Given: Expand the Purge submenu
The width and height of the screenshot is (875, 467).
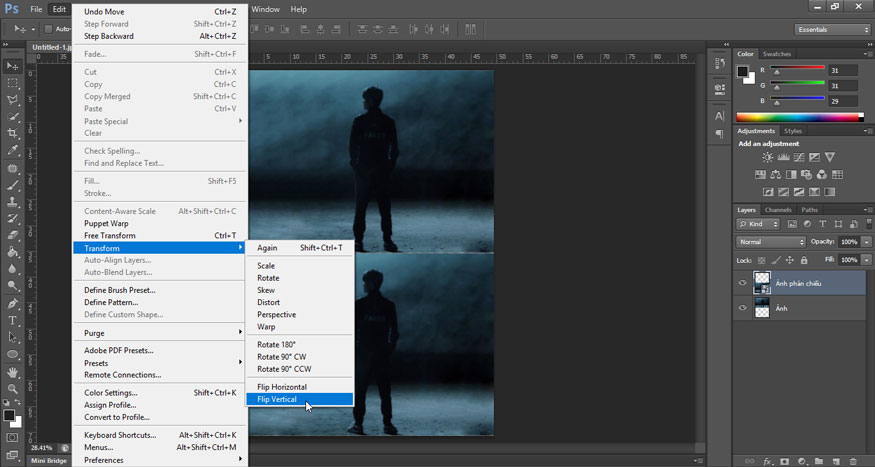Looking at the screenshot, I should pyautogui.click(x=160, y=333).
